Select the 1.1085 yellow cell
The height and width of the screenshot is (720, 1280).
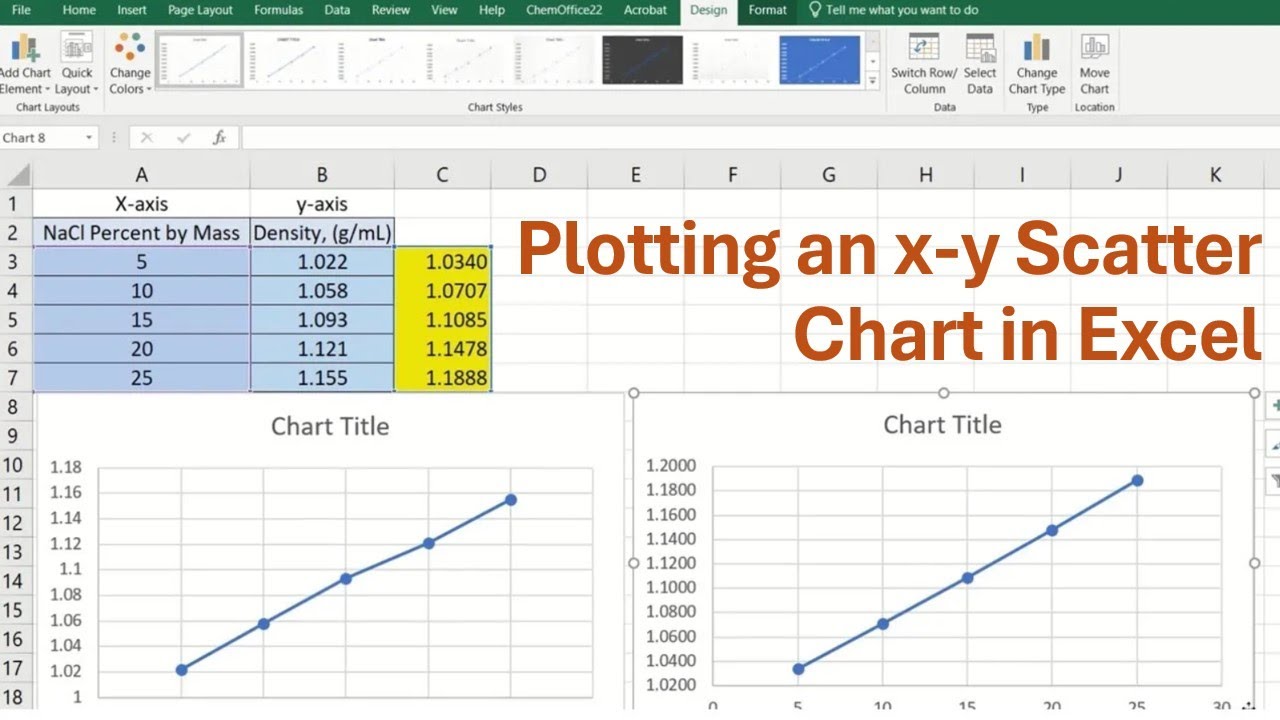(x=442, y=320)
